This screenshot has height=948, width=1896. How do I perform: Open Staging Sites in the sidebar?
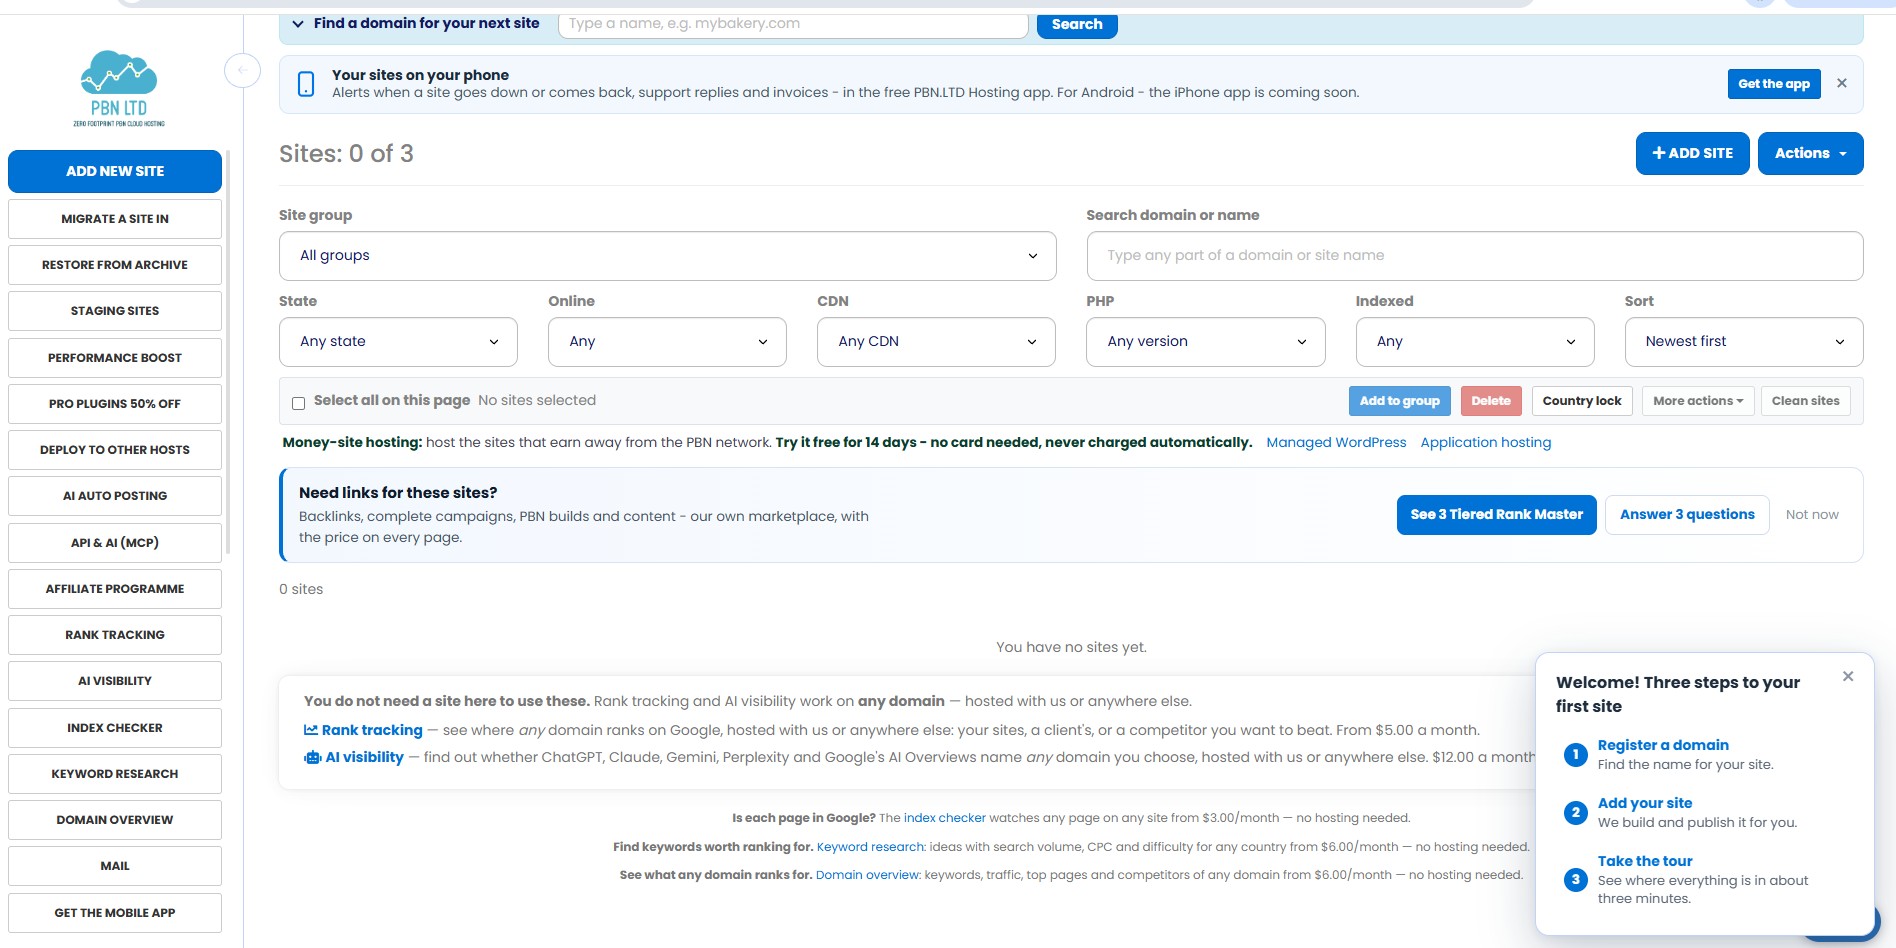coord(115,311)
